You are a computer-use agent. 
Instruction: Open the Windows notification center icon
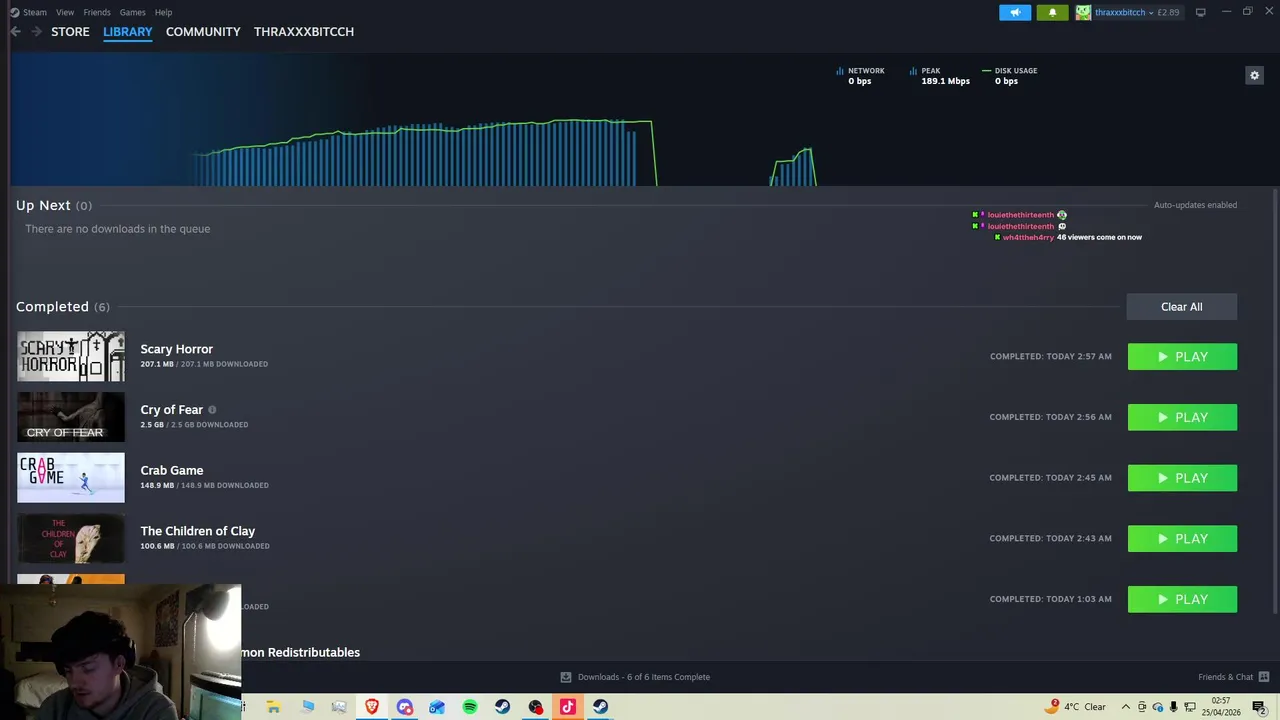[x=1259, y=707]
